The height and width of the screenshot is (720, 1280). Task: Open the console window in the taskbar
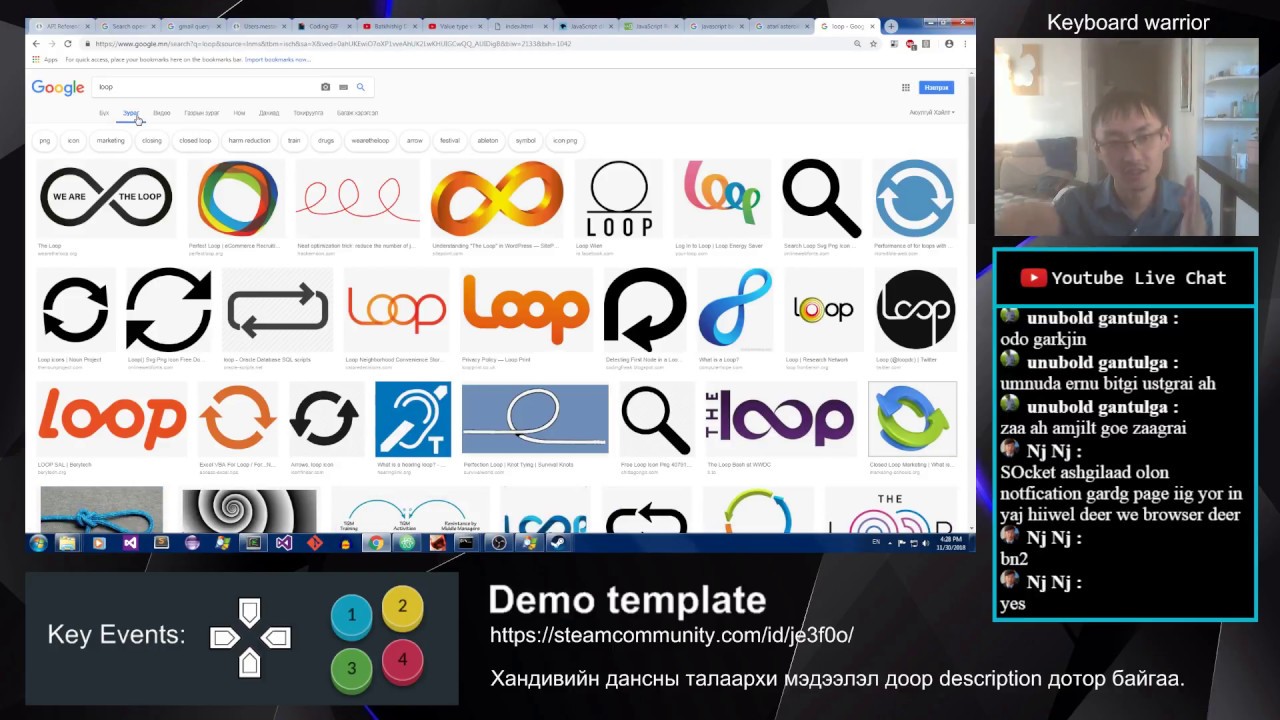tap(465, 543)
